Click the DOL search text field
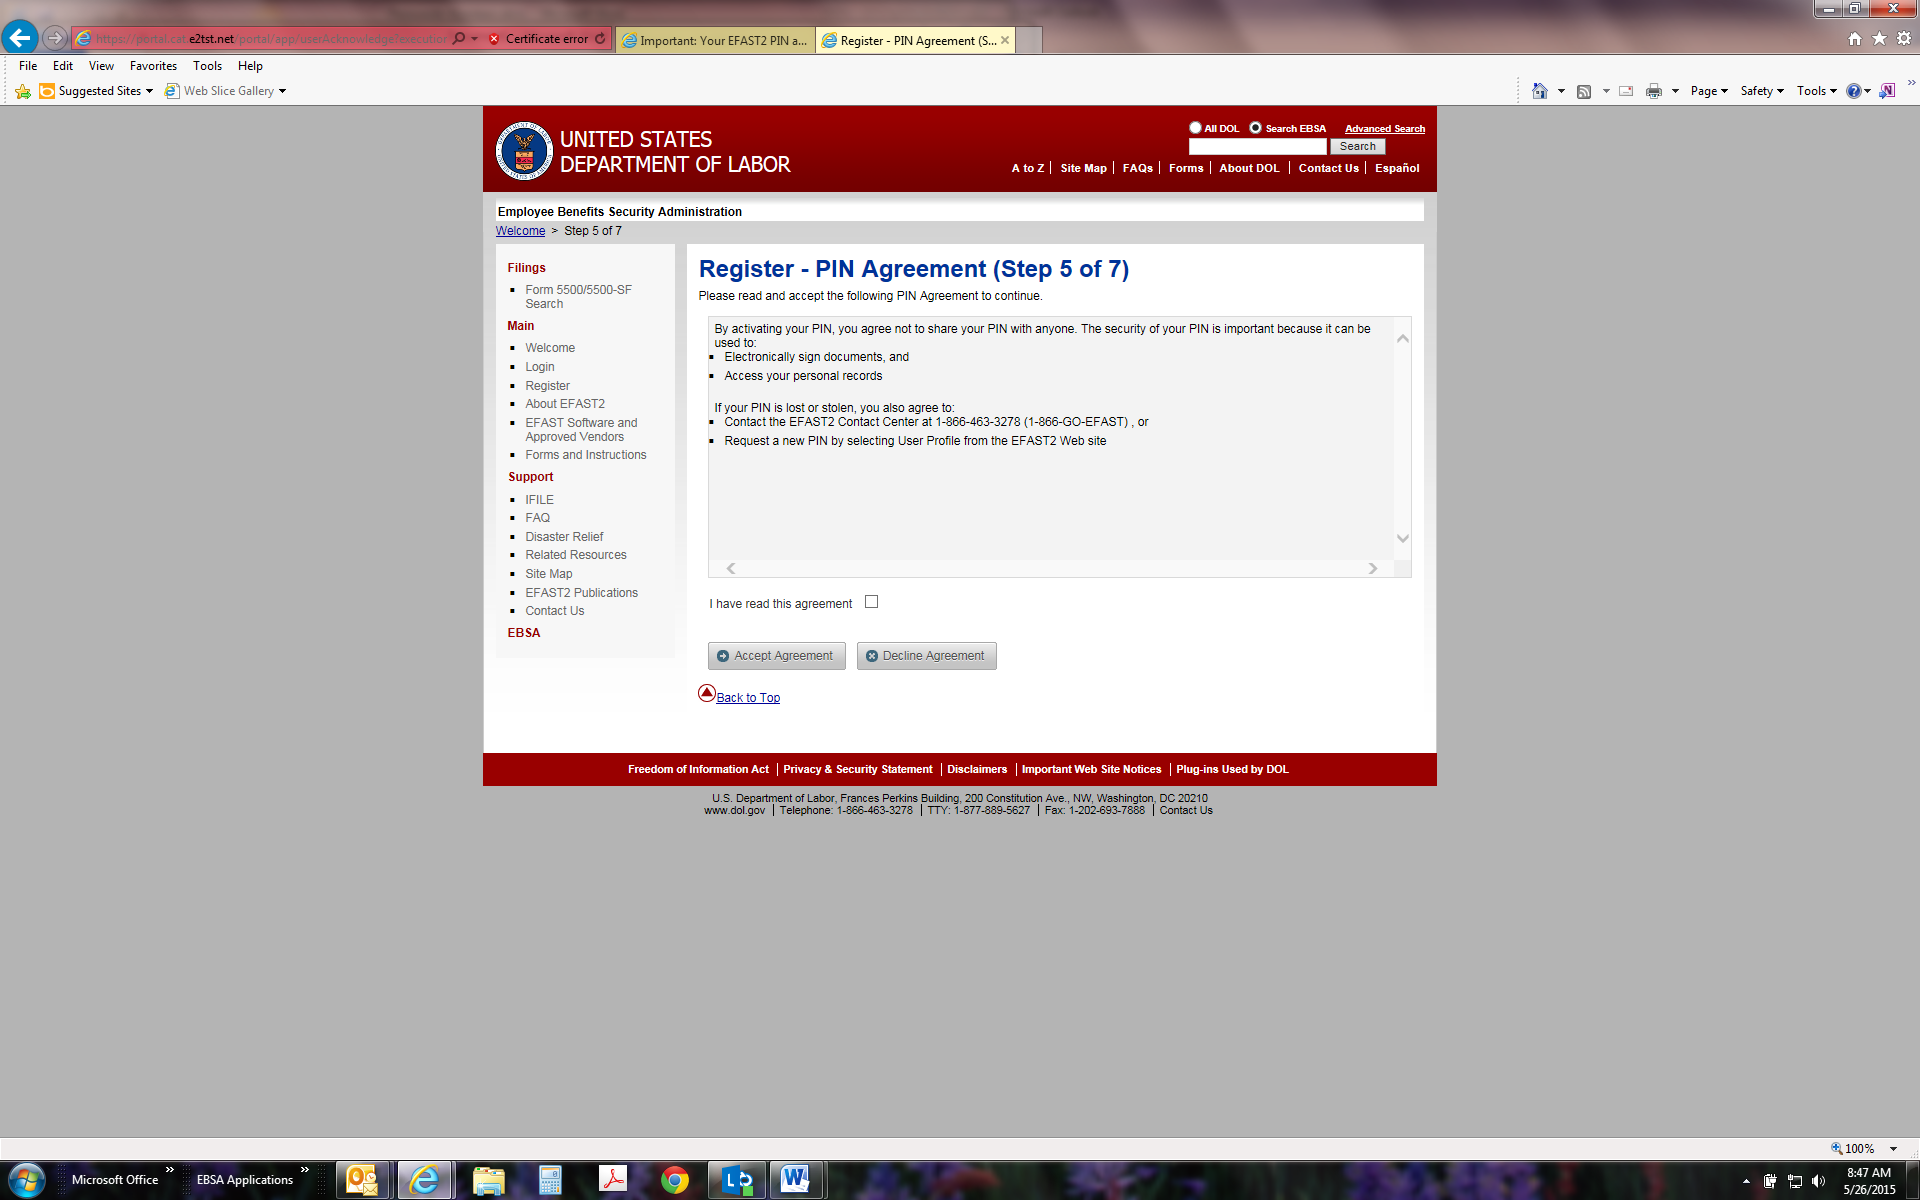This screenshot has width=1920, height=1200. pyautogui.click(x=1257, y=147)
